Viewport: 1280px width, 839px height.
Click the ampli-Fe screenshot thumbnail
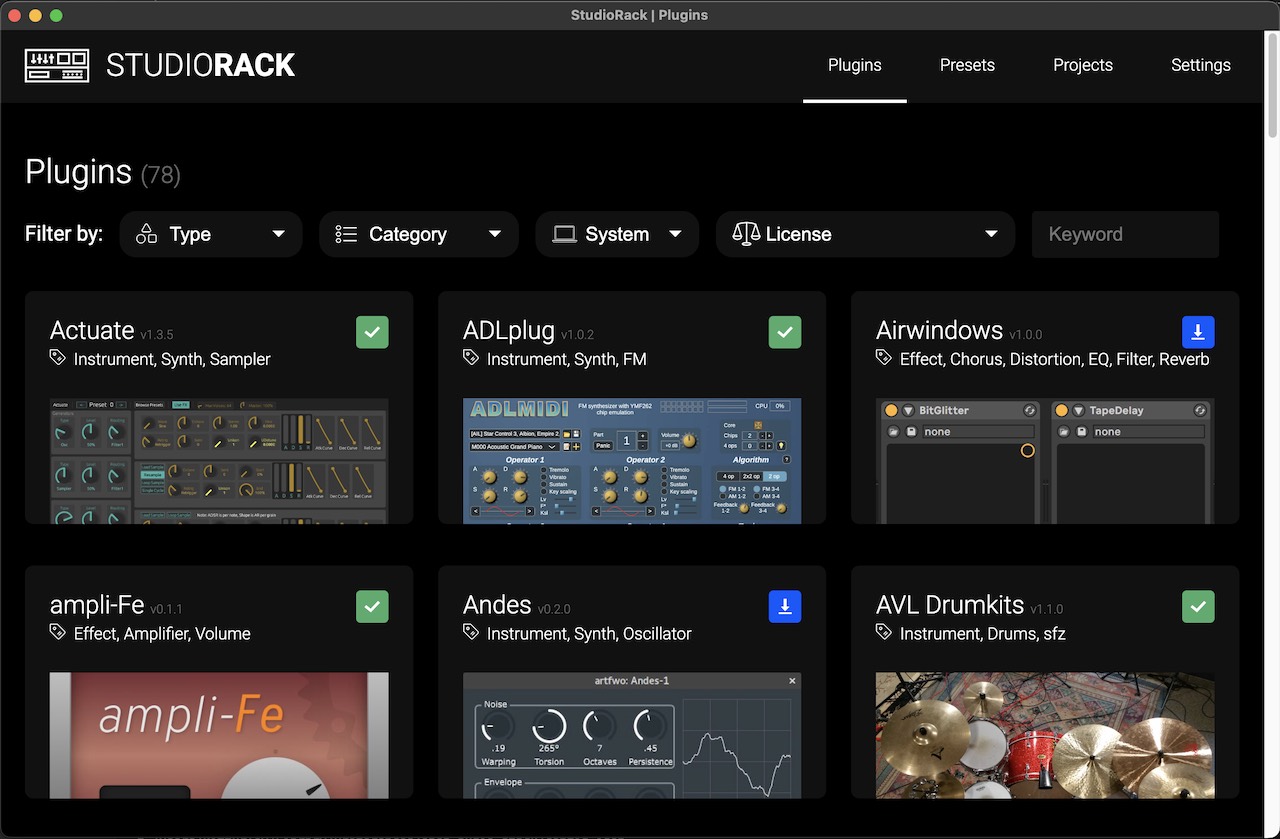(219, 735)
